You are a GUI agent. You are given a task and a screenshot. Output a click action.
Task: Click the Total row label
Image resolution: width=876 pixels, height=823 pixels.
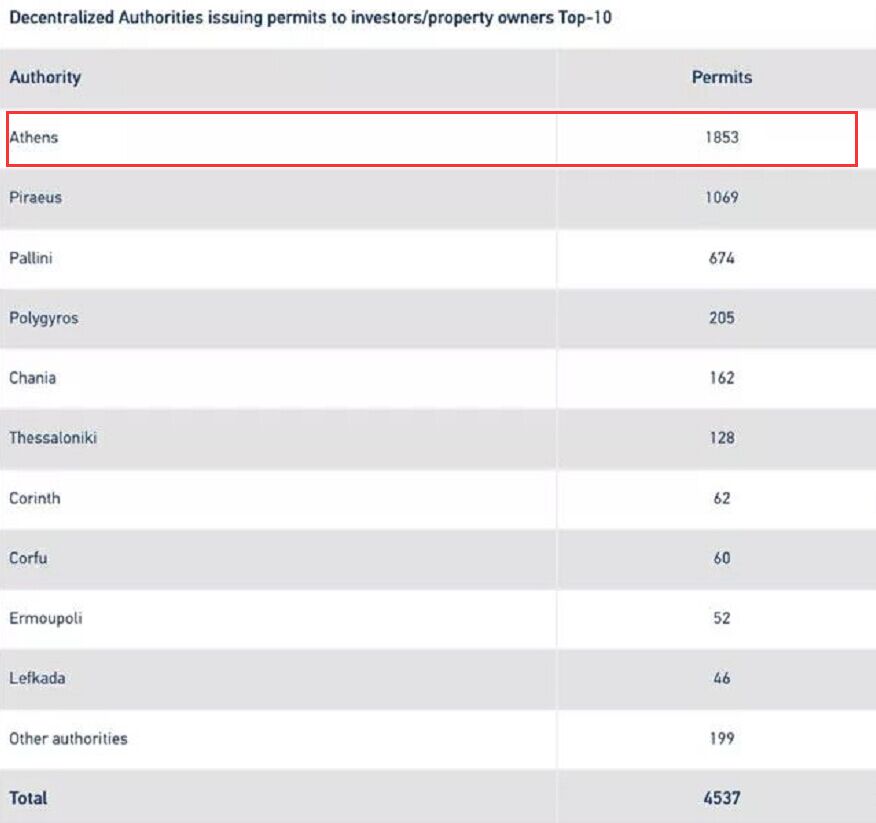click(28, 798)
